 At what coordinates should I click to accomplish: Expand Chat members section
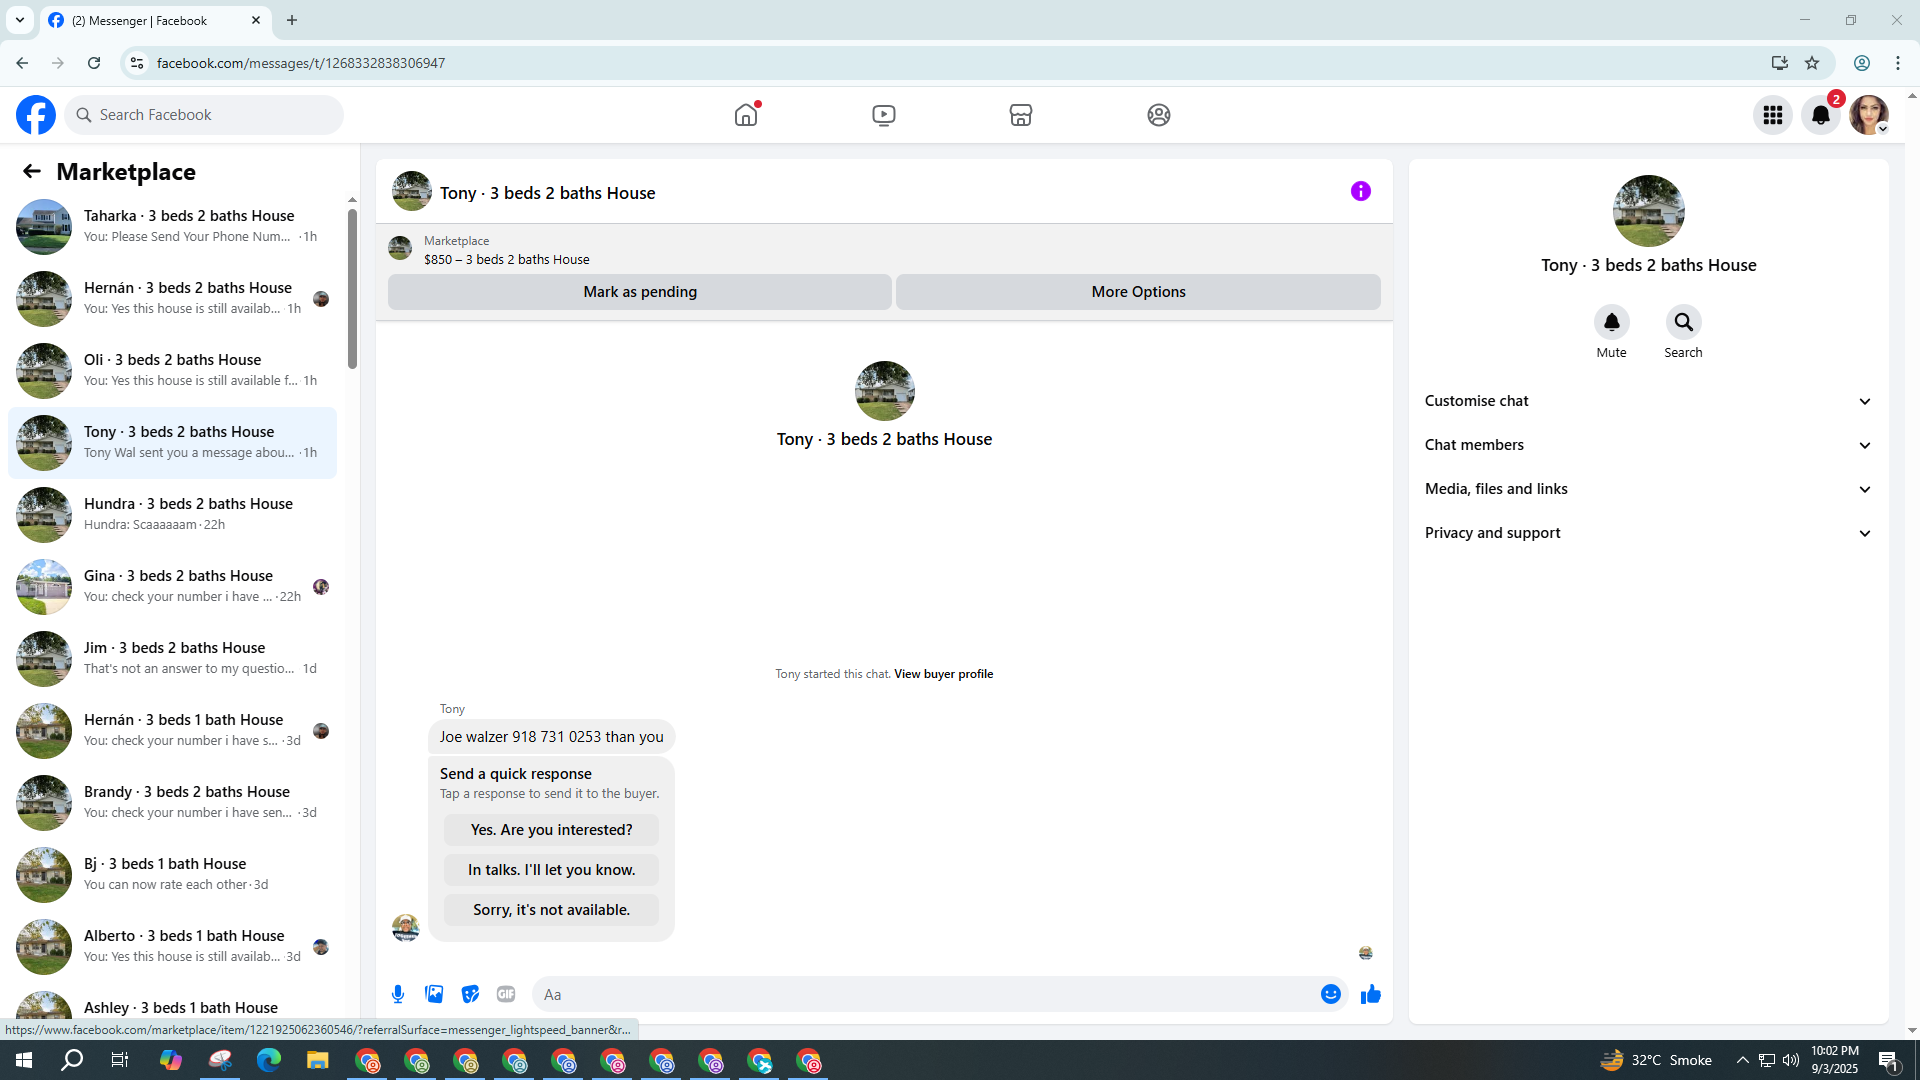click(1648, 445)
